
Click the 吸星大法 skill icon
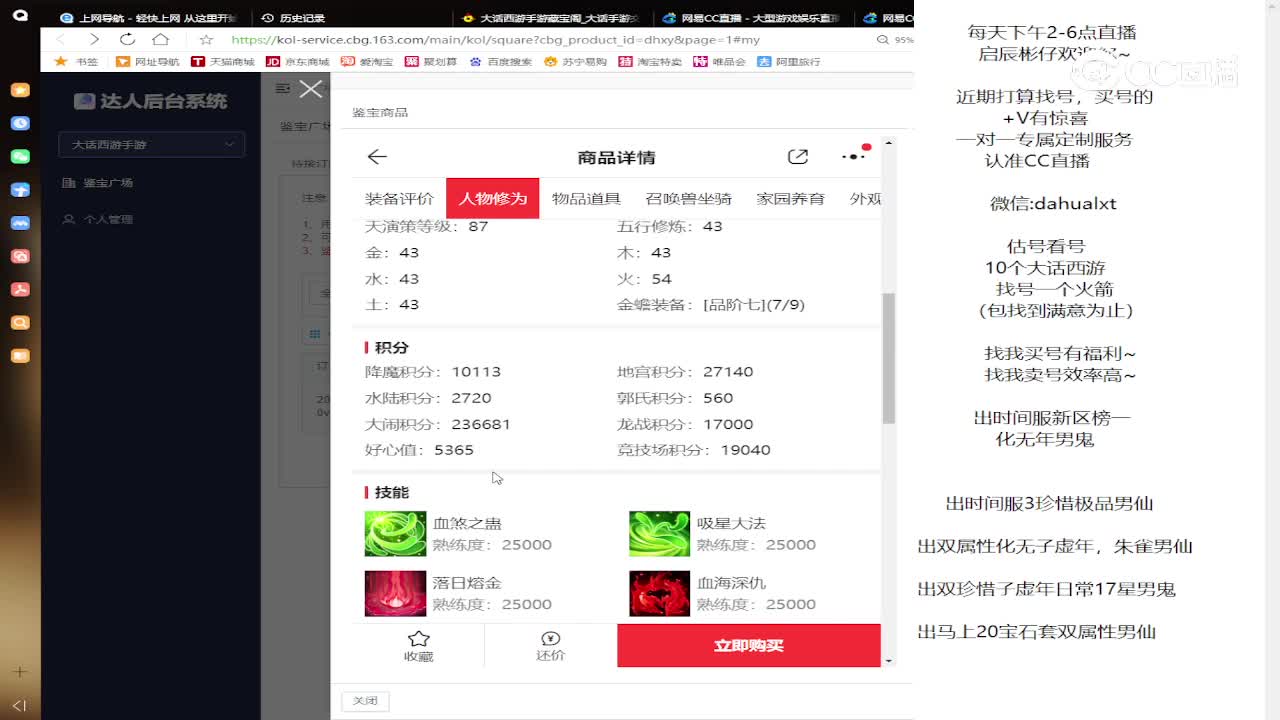[659, 533]
